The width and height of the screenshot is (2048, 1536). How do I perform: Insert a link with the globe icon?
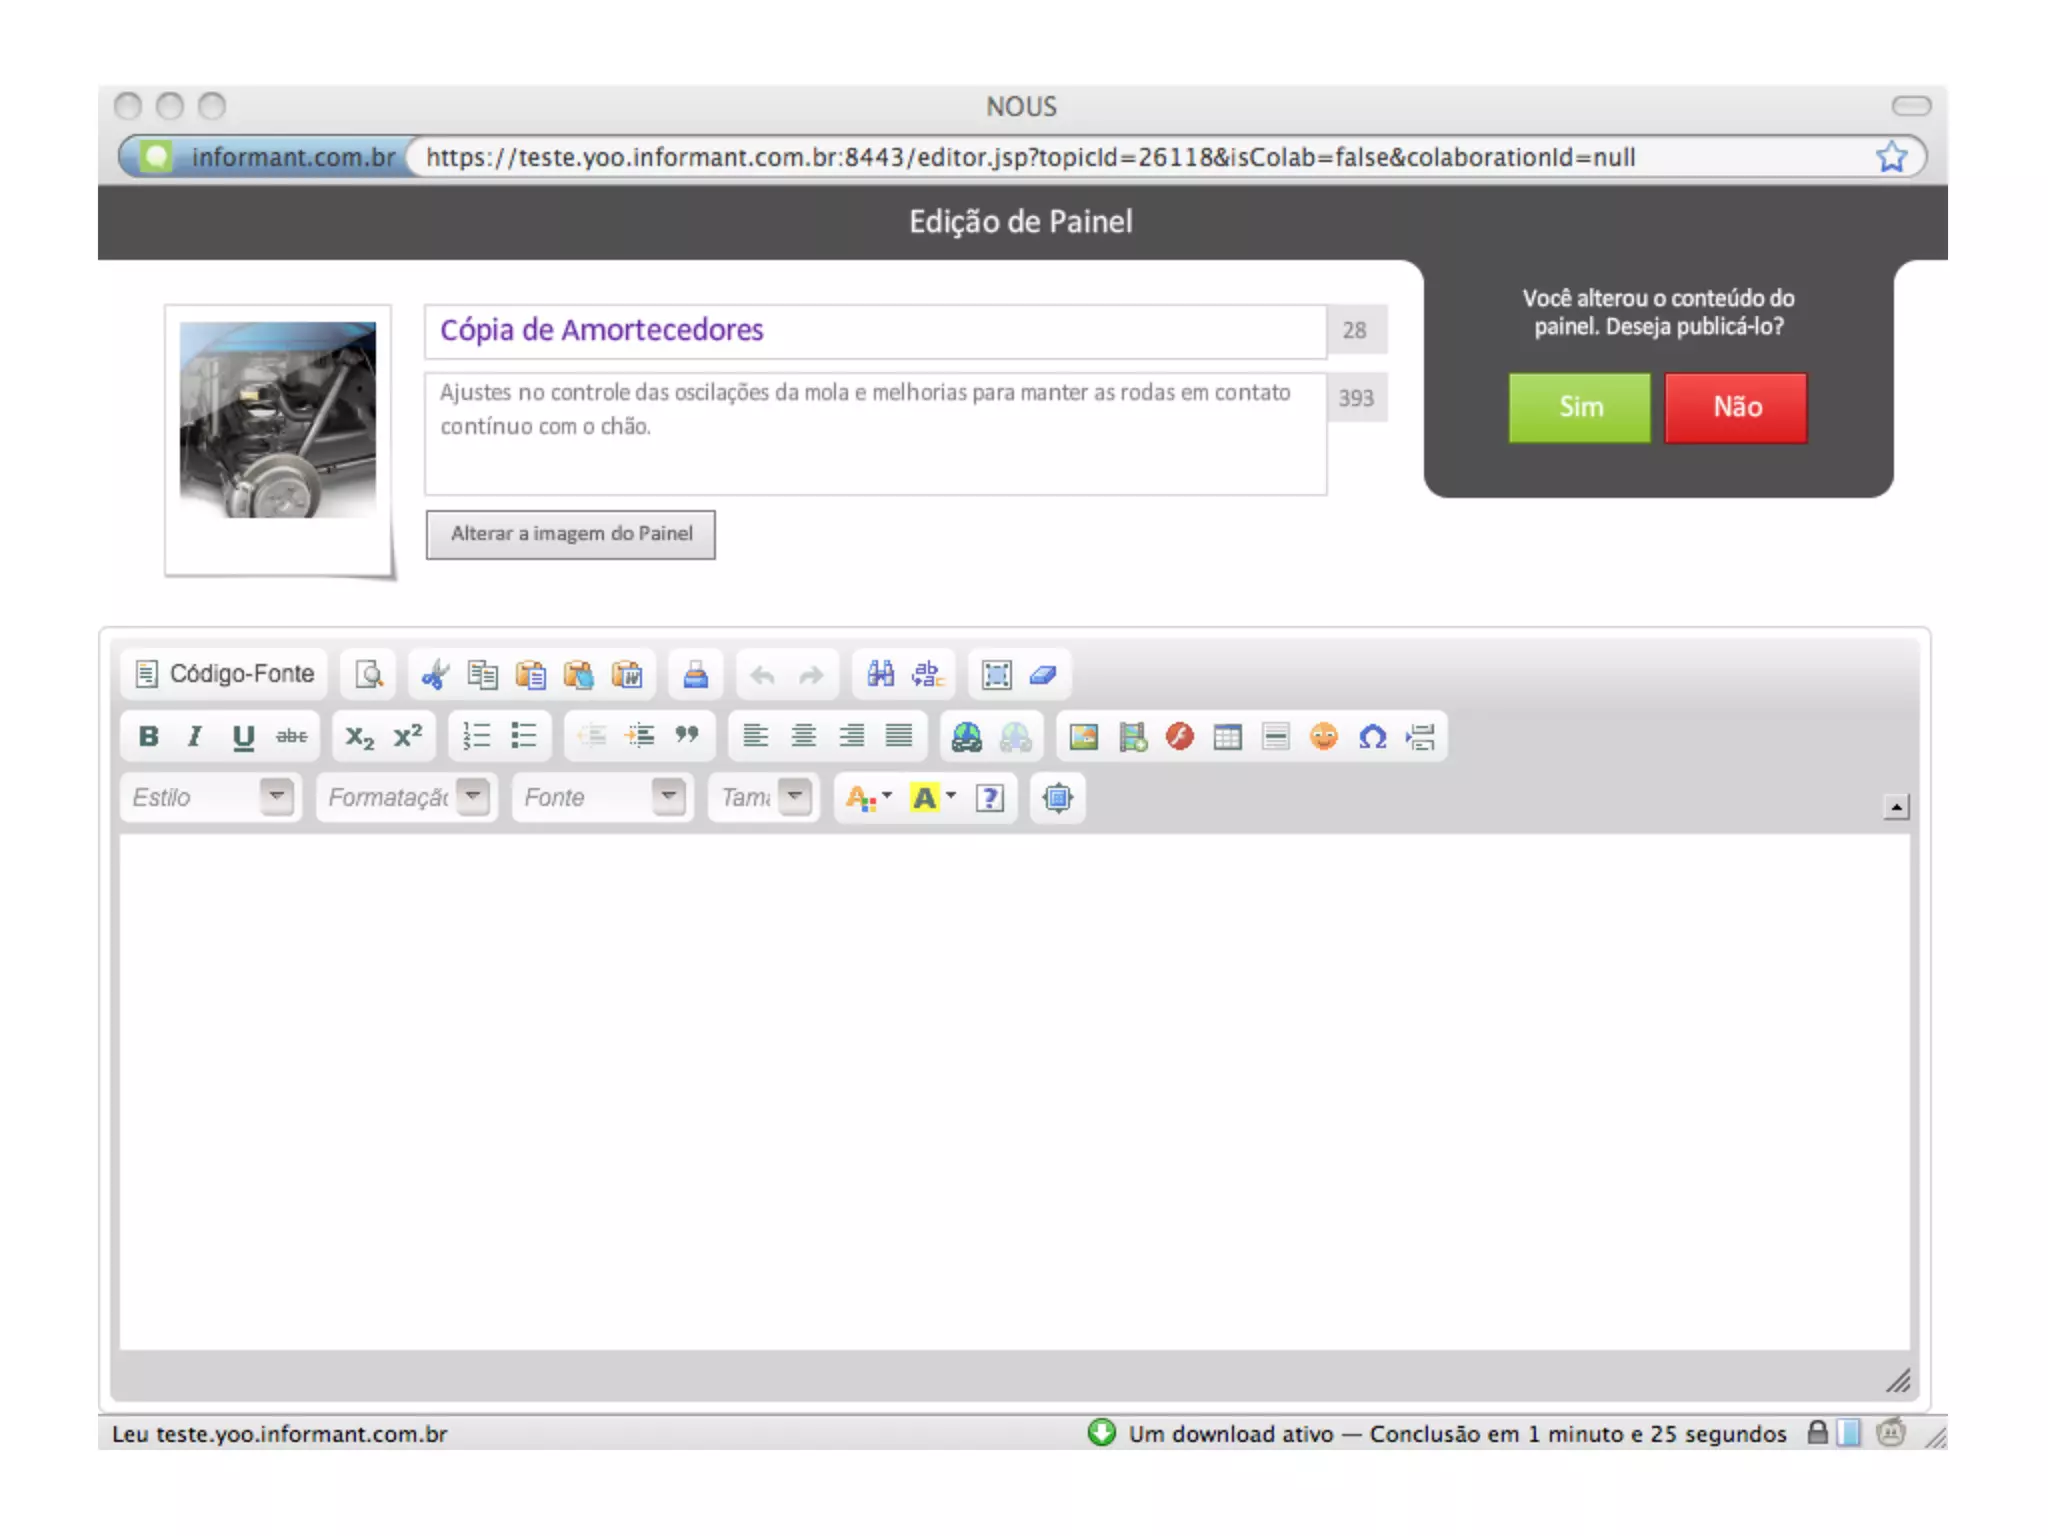(966, 737)
